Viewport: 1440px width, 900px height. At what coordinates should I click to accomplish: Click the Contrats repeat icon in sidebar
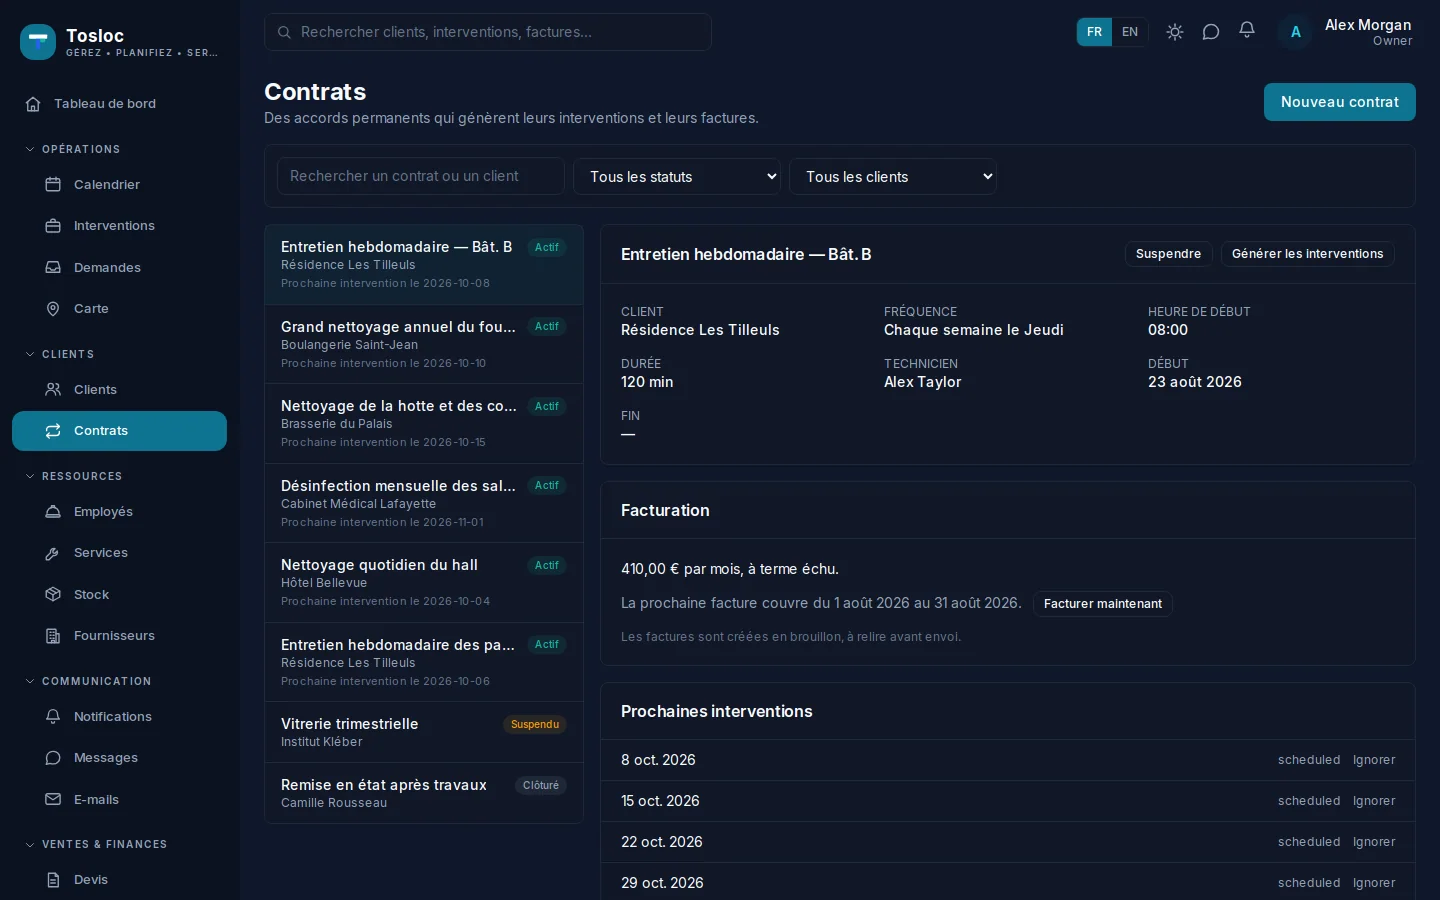click(x=53, y=431)
